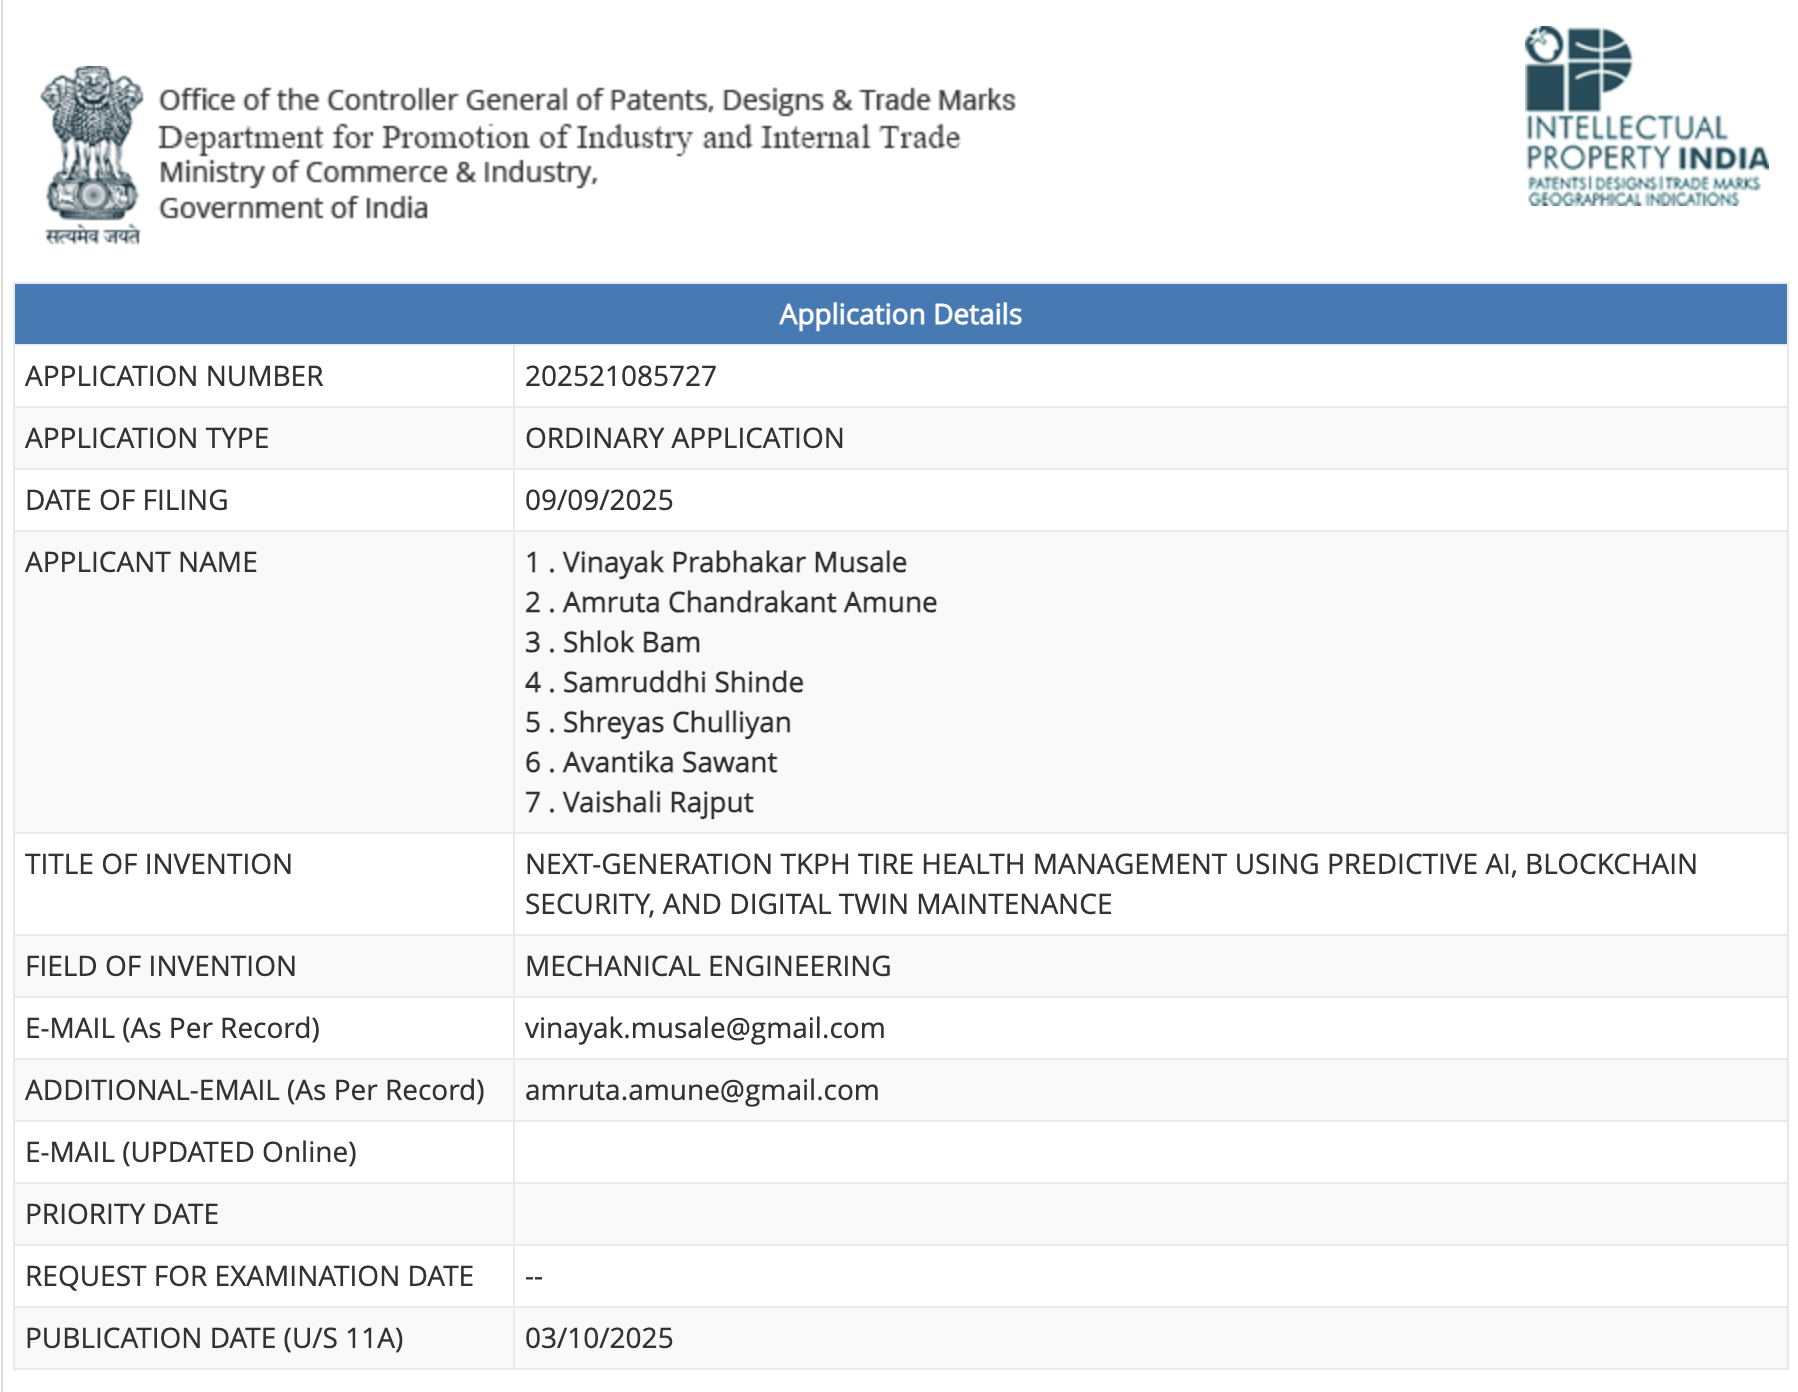Click the Ministry of Commerce & Industry line

379,172
